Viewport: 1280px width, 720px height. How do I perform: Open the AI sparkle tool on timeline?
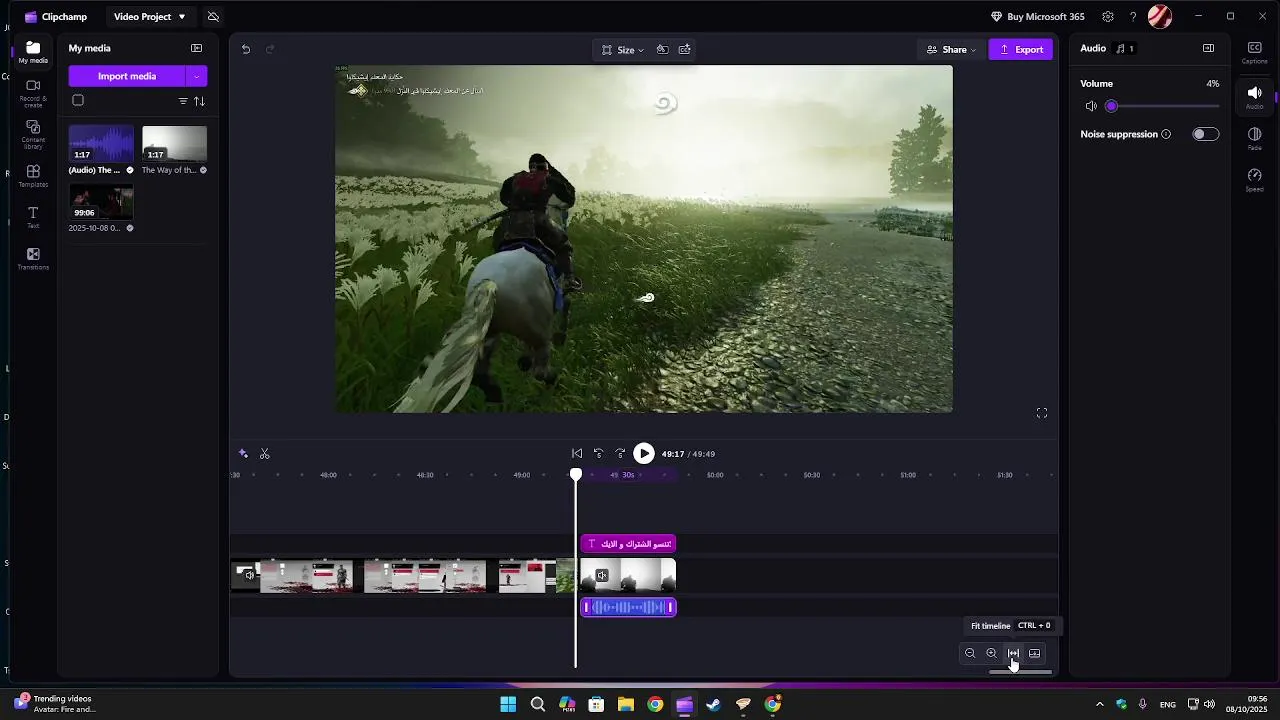(x=243, y=454)
